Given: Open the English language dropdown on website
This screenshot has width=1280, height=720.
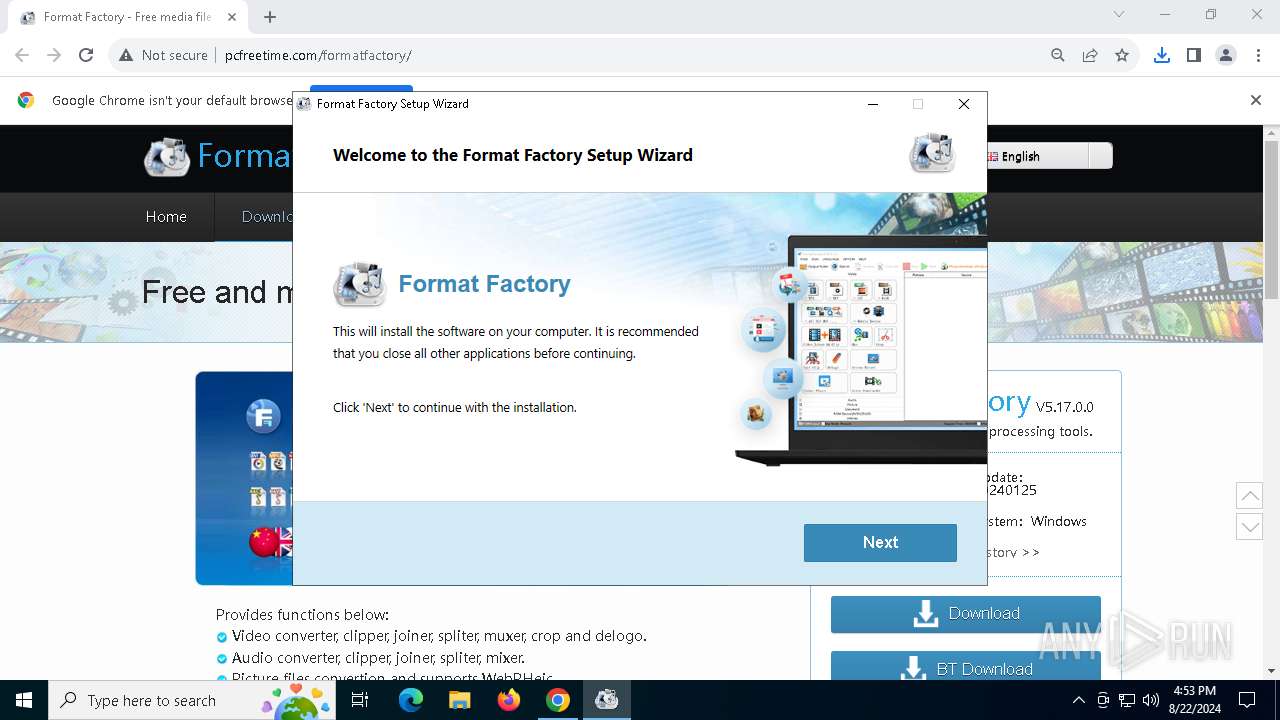Looking at the screenshot, I should click(x=1047, y=156).
